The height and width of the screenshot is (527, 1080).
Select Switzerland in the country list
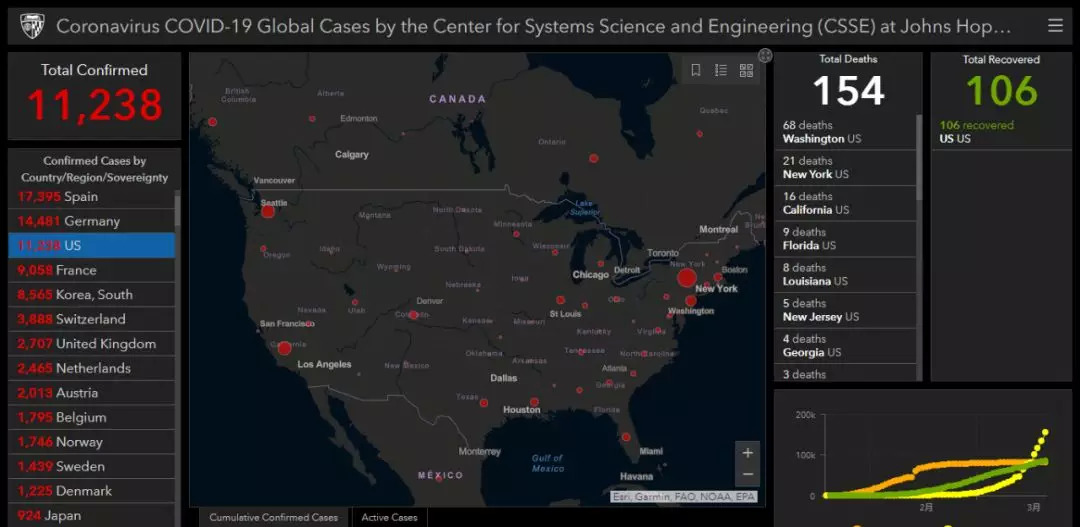click(92, 319)
